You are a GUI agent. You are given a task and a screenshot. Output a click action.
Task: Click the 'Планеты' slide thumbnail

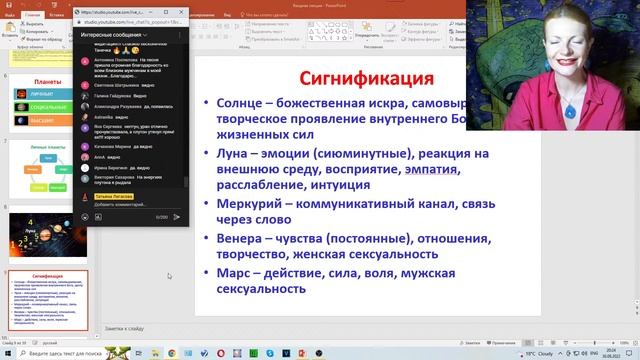[x=41, y=103]
